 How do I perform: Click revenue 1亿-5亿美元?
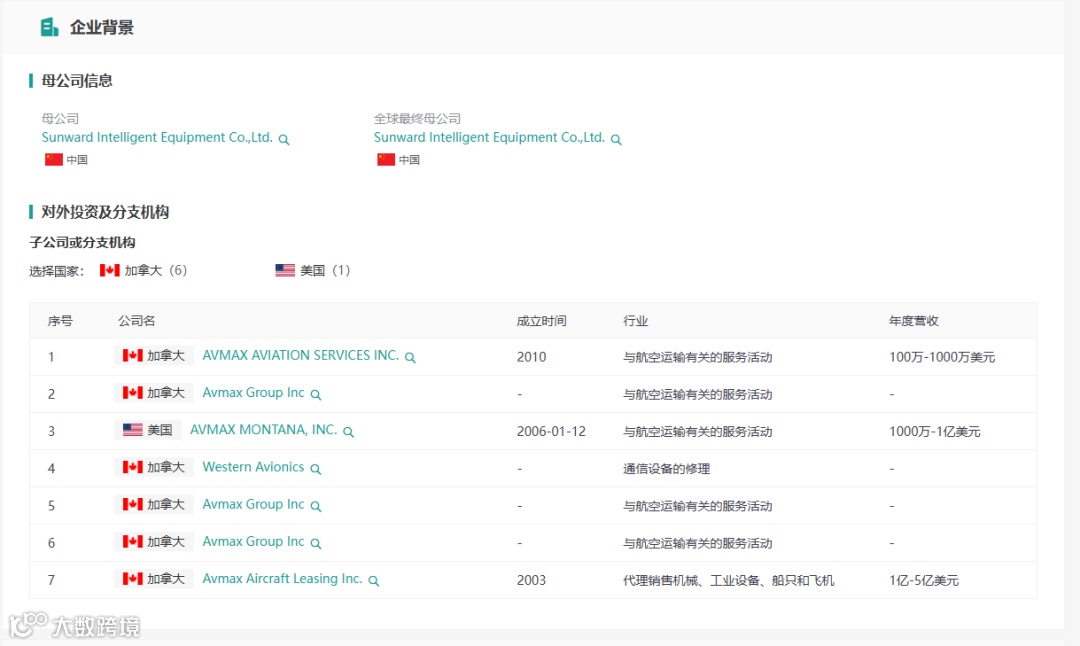[x=923, y=581]
